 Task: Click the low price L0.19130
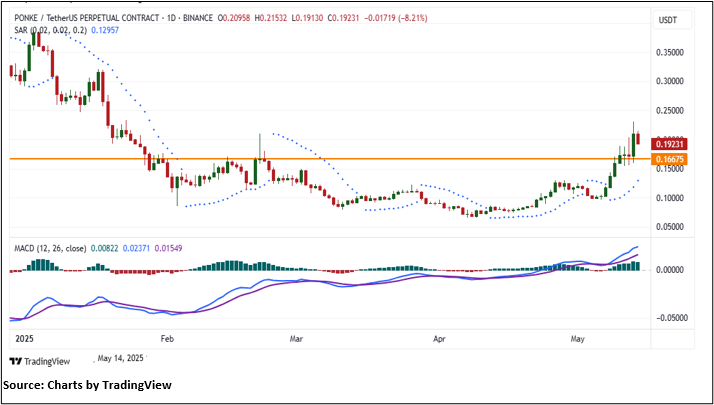(307, 18)
